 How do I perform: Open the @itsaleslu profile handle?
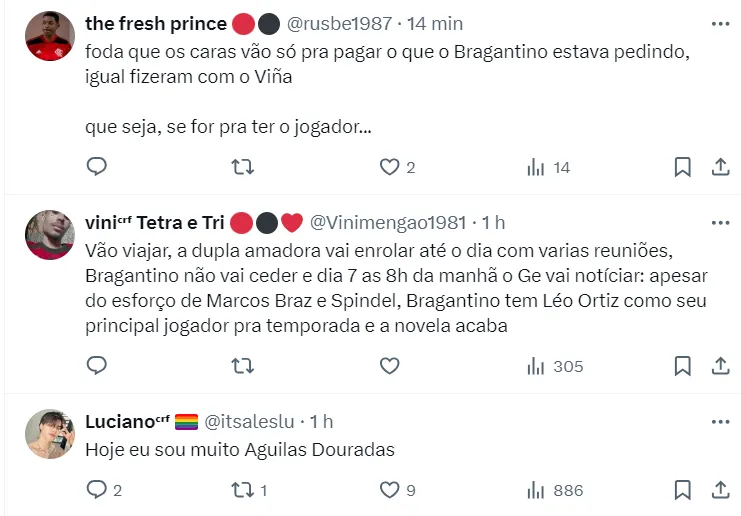coord(254,422)
